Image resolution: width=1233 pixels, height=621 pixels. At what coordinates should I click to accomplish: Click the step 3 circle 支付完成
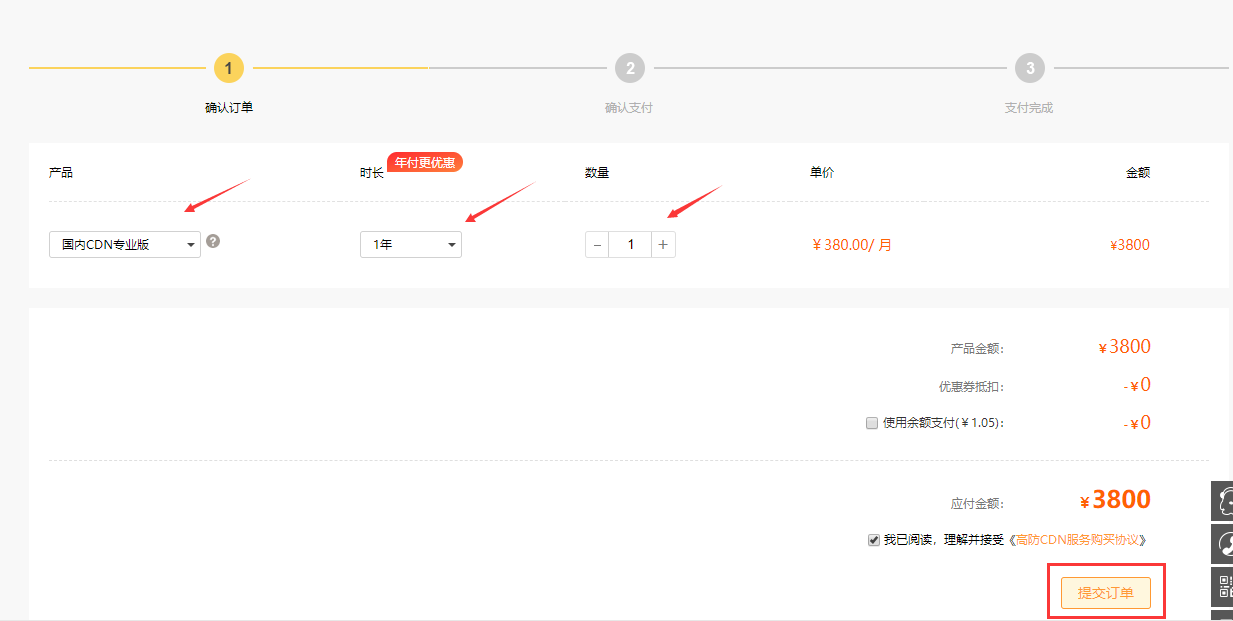pyautogui.click(x=1029, y=68)
